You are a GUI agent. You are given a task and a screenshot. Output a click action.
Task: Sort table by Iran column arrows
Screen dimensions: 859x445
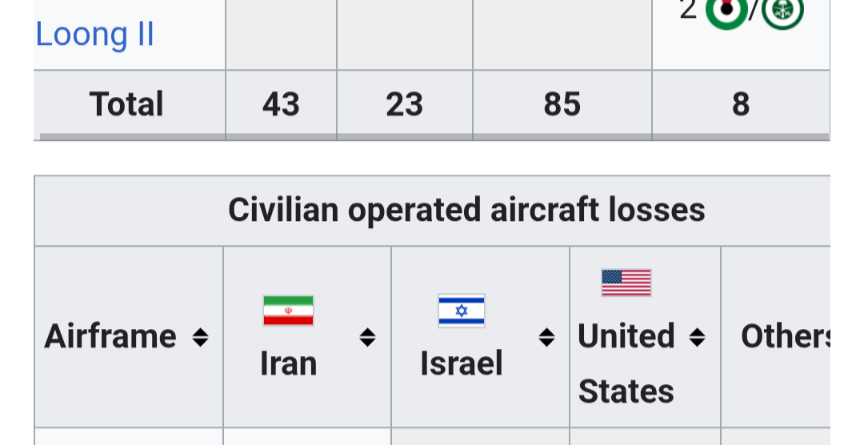(x=368, y=337)
